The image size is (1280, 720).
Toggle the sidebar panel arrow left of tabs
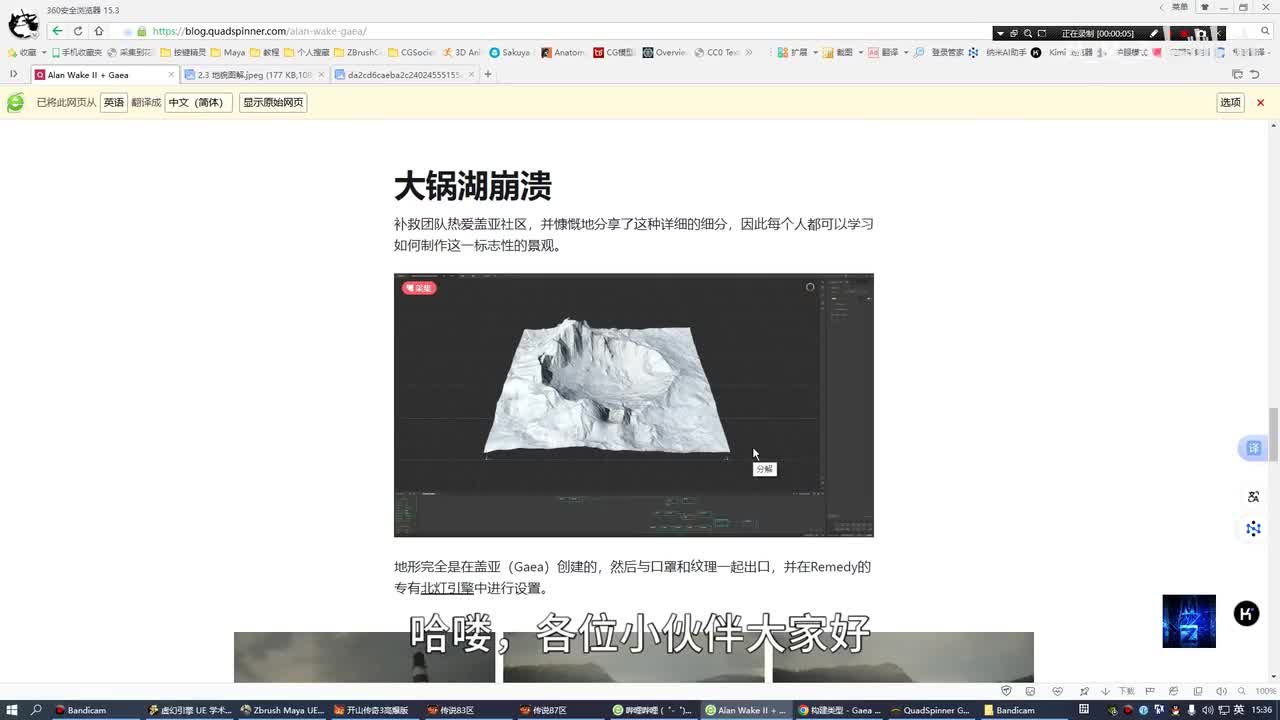point(13,74)
